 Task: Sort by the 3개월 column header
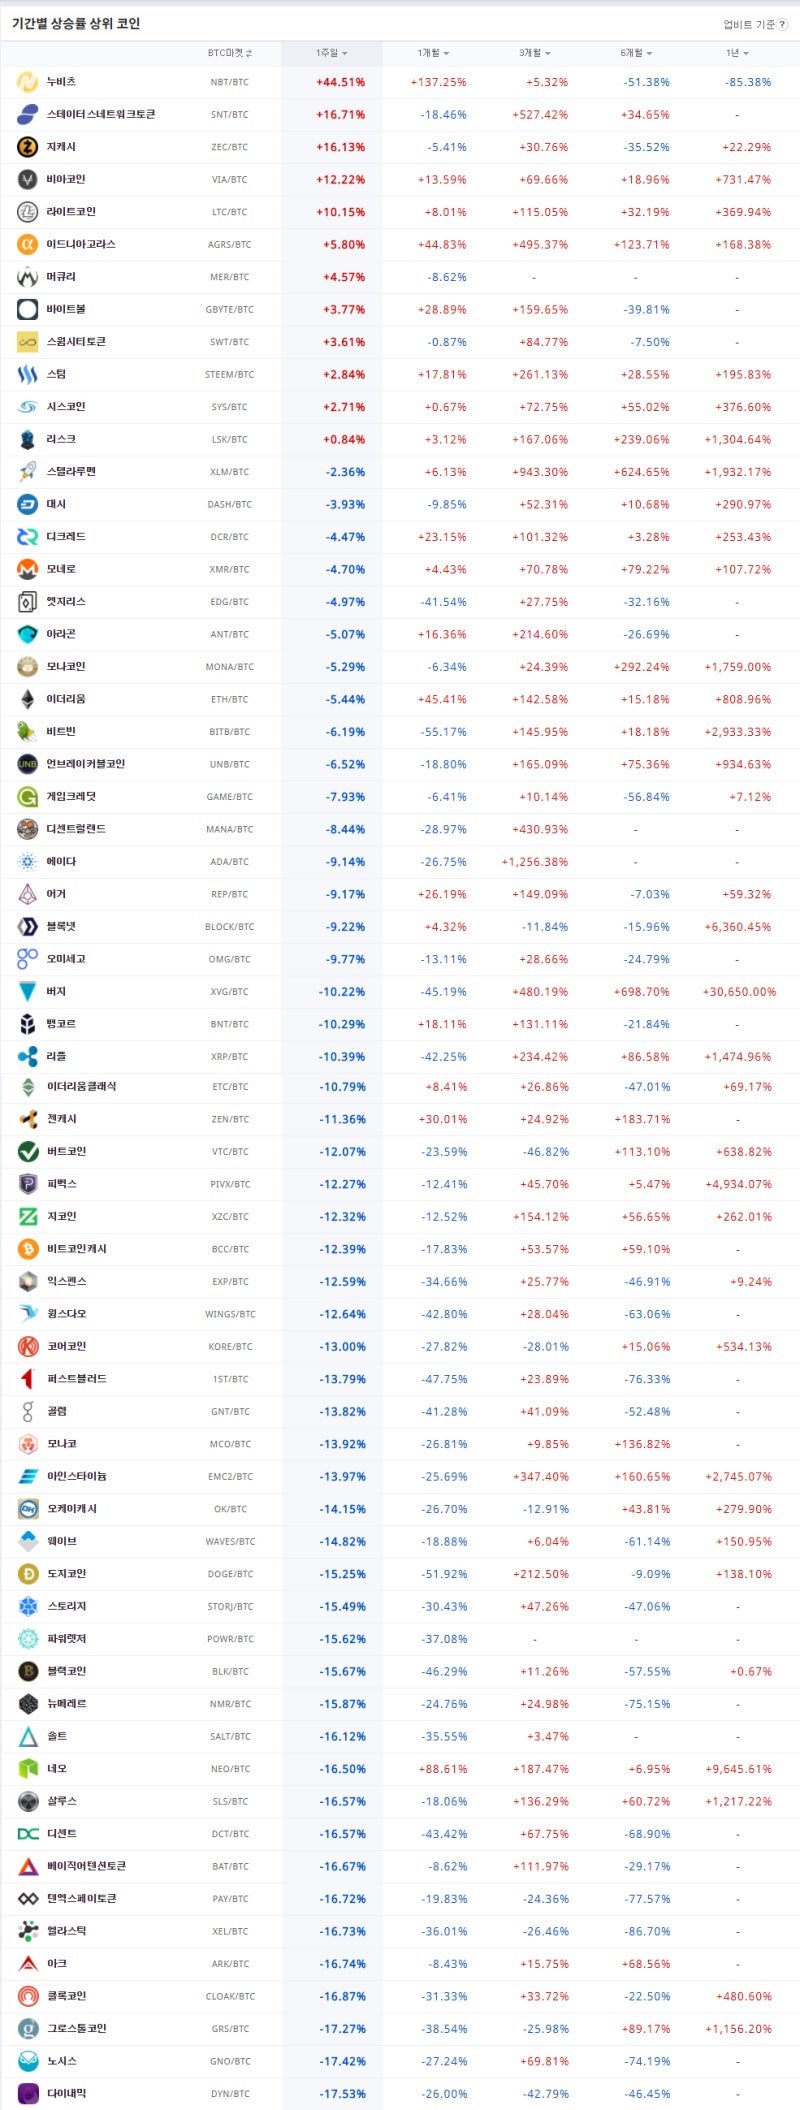[534, 53]
